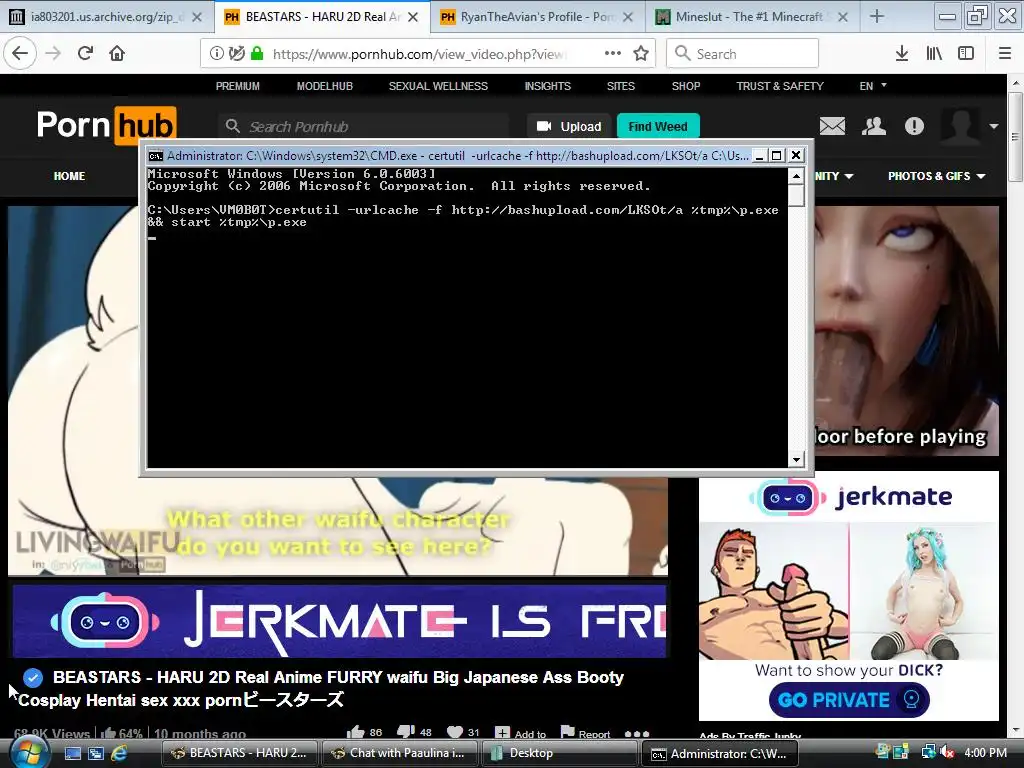Screen dimensions: 1024x768
Task: Switch to the Mineslut Minecraft tab
Action: coord(753,17)
